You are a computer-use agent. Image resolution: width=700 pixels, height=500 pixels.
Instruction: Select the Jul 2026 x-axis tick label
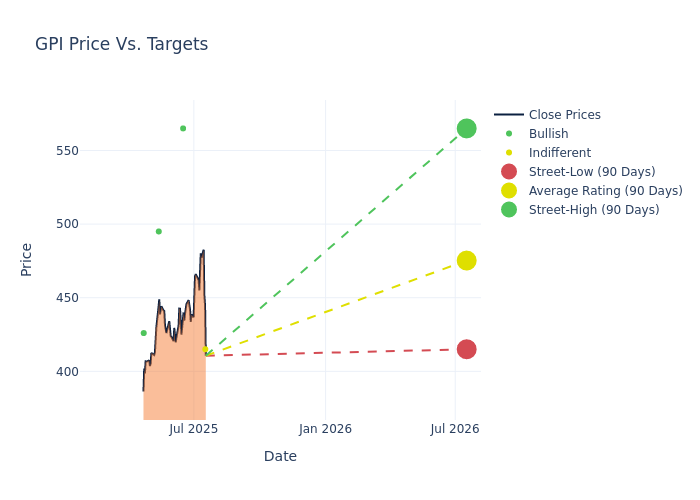455,429
